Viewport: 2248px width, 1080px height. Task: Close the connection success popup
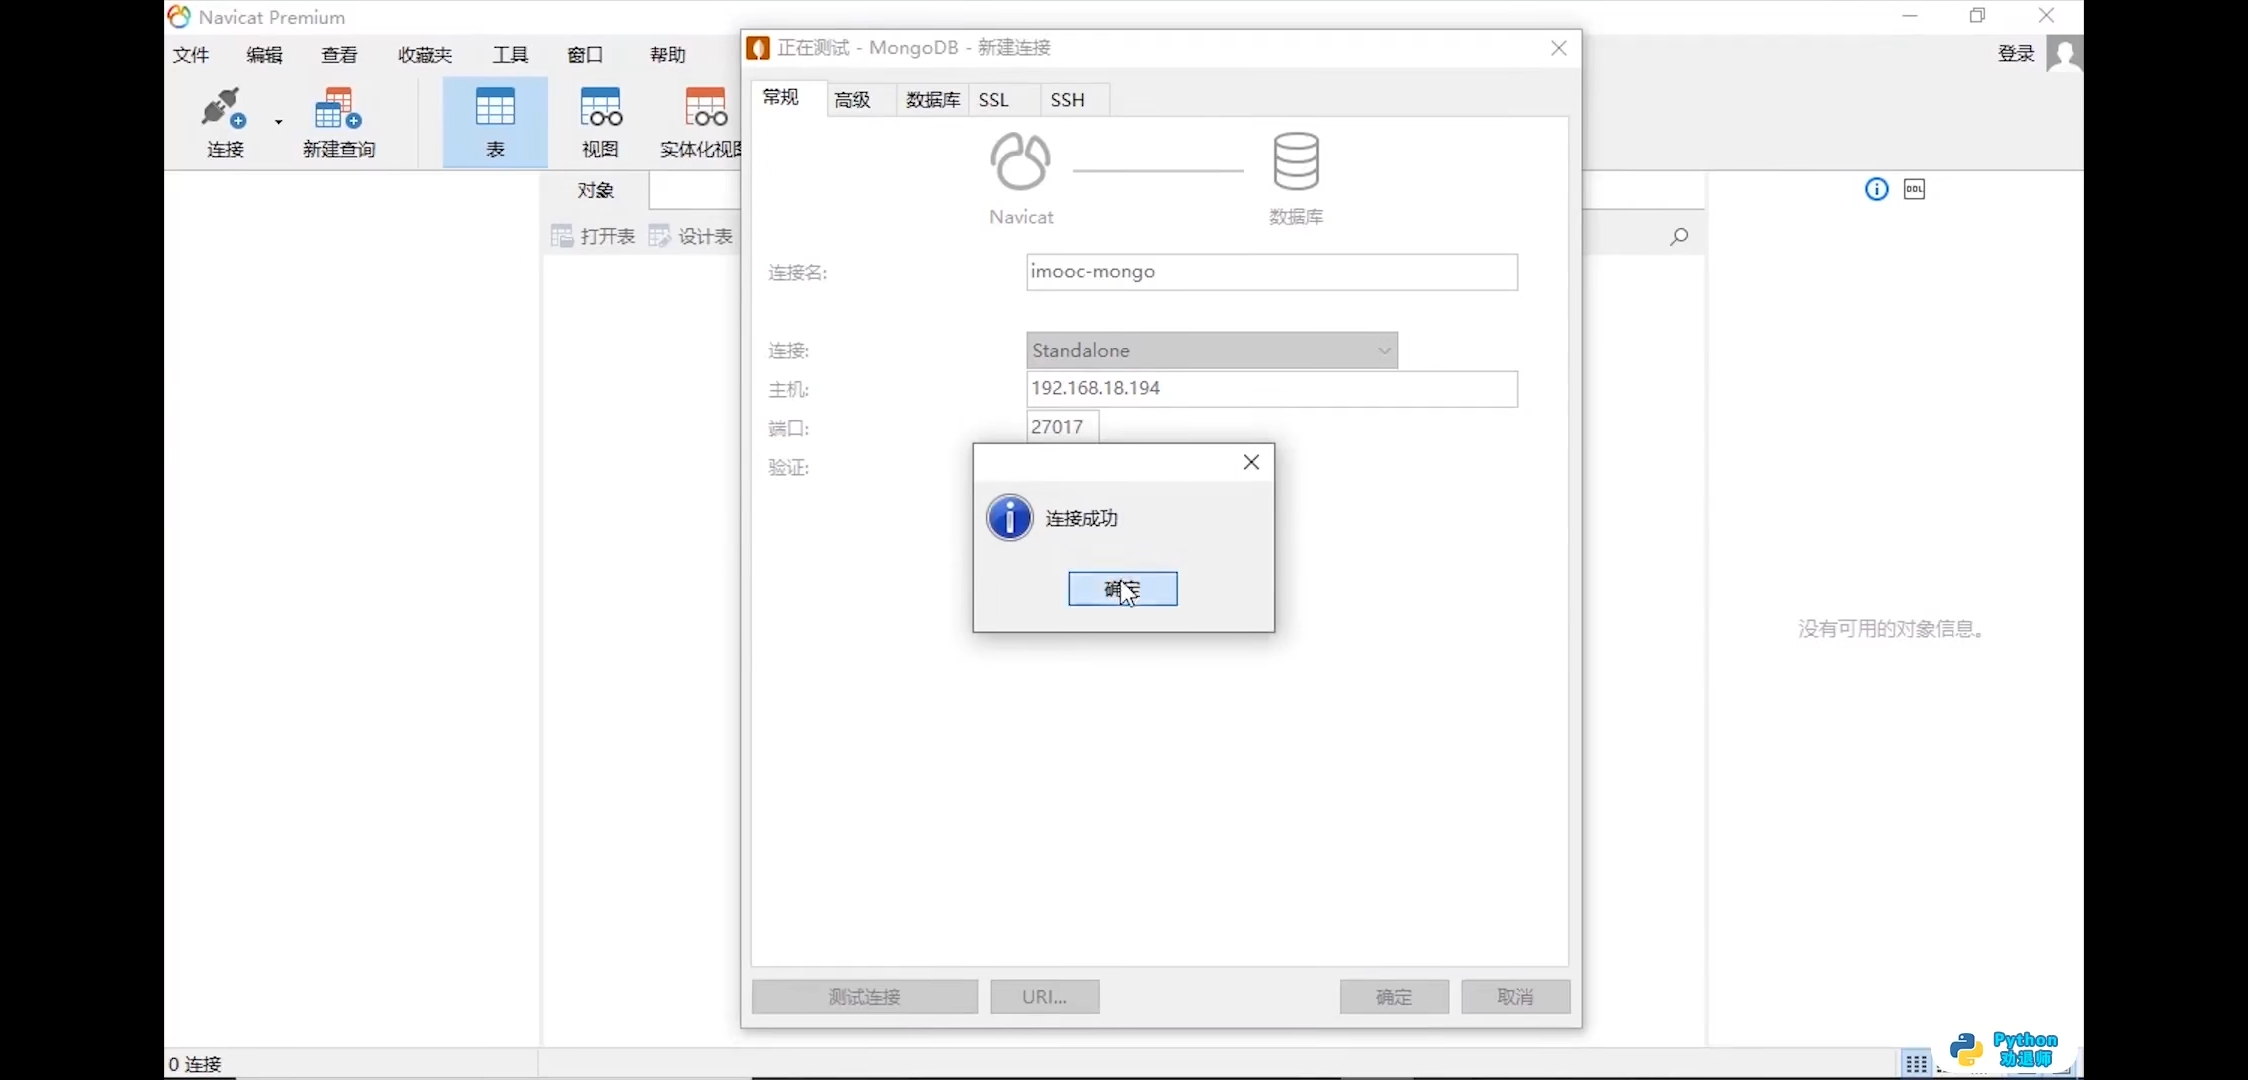(1251, 462)
